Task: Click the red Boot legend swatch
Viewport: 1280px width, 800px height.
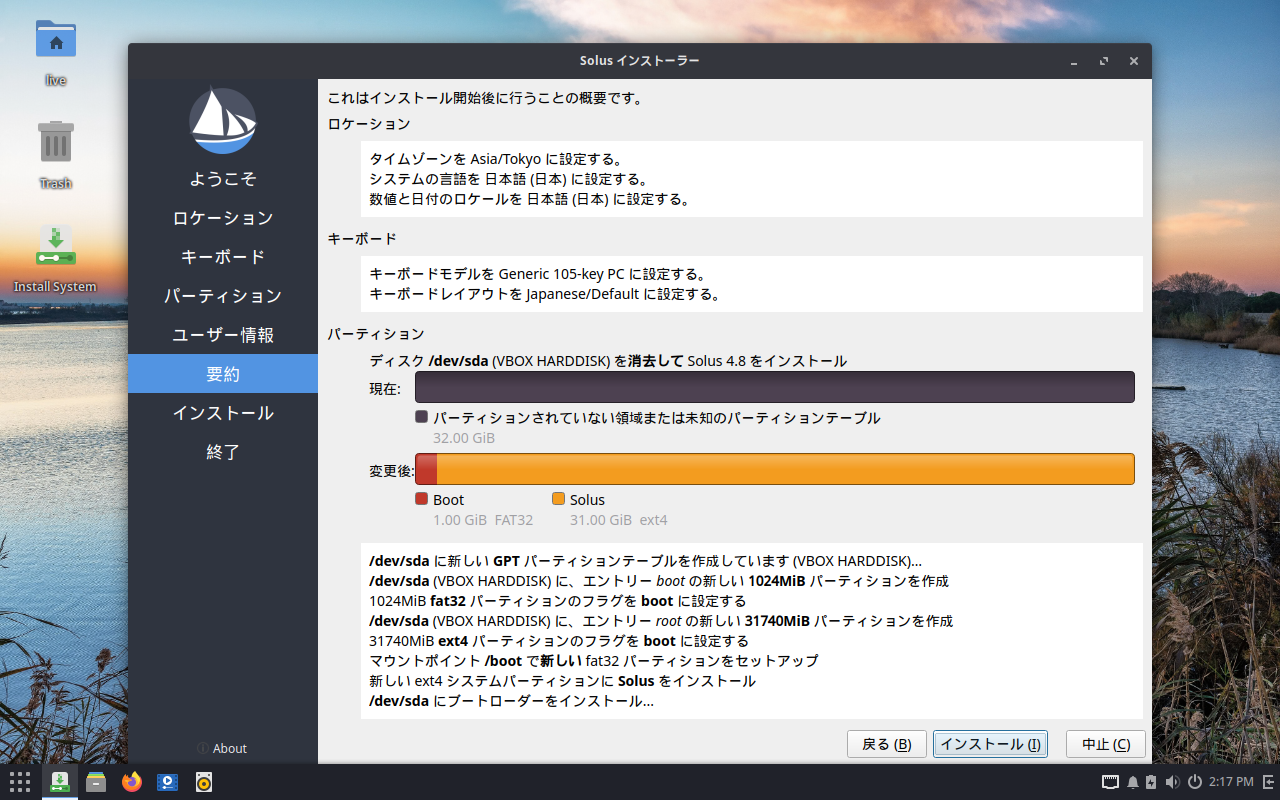Action: coord(422,499)
